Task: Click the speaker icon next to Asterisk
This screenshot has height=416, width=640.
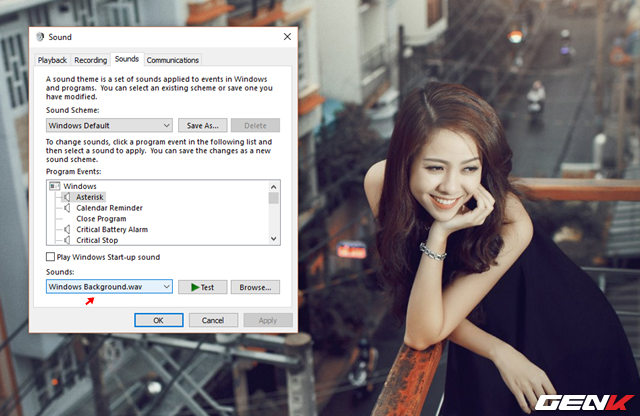Action: point(67,197)
